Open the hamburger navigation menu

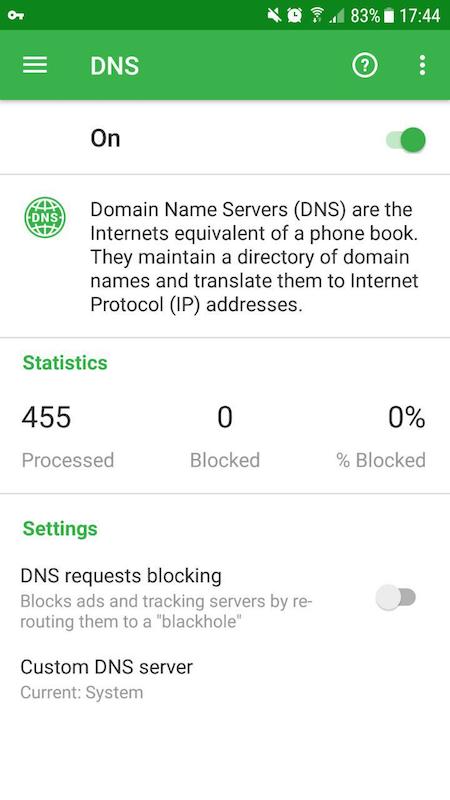35,65
